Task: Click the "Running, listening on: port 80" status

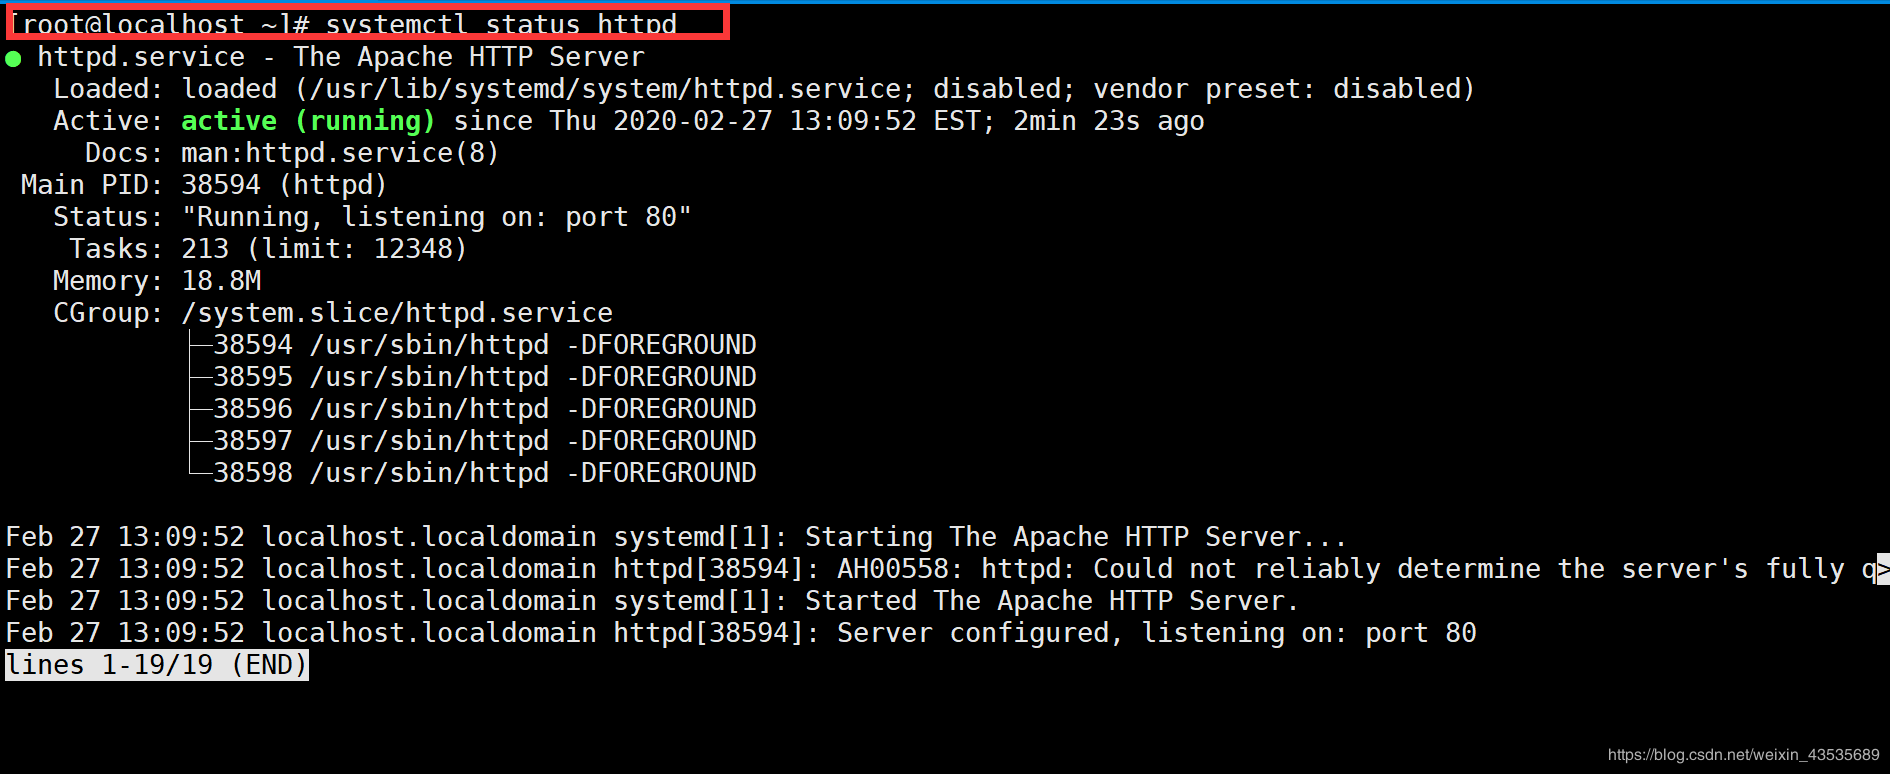Action: [x=436, y=217]
